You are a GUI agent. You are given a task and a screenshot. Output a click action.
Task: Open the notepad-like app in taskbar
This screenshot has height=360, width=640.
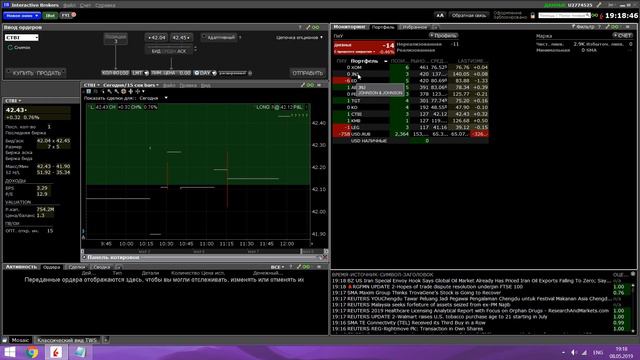click(x=80, y=352)
